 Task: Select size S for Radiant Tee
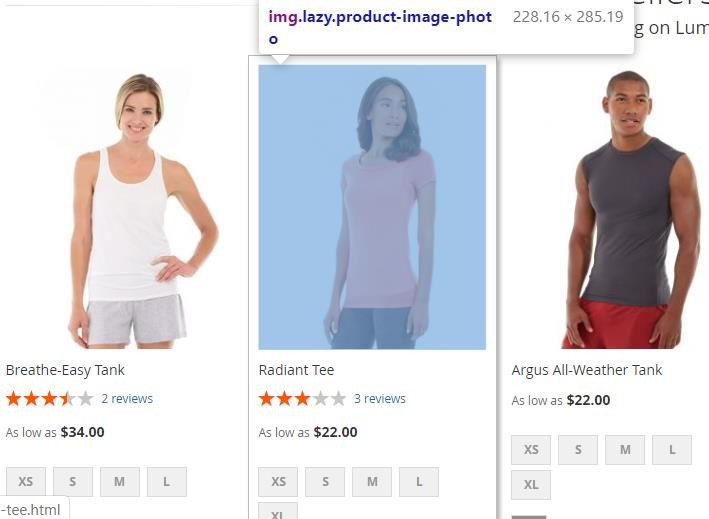pyautogui.click(x=325, y=482)
